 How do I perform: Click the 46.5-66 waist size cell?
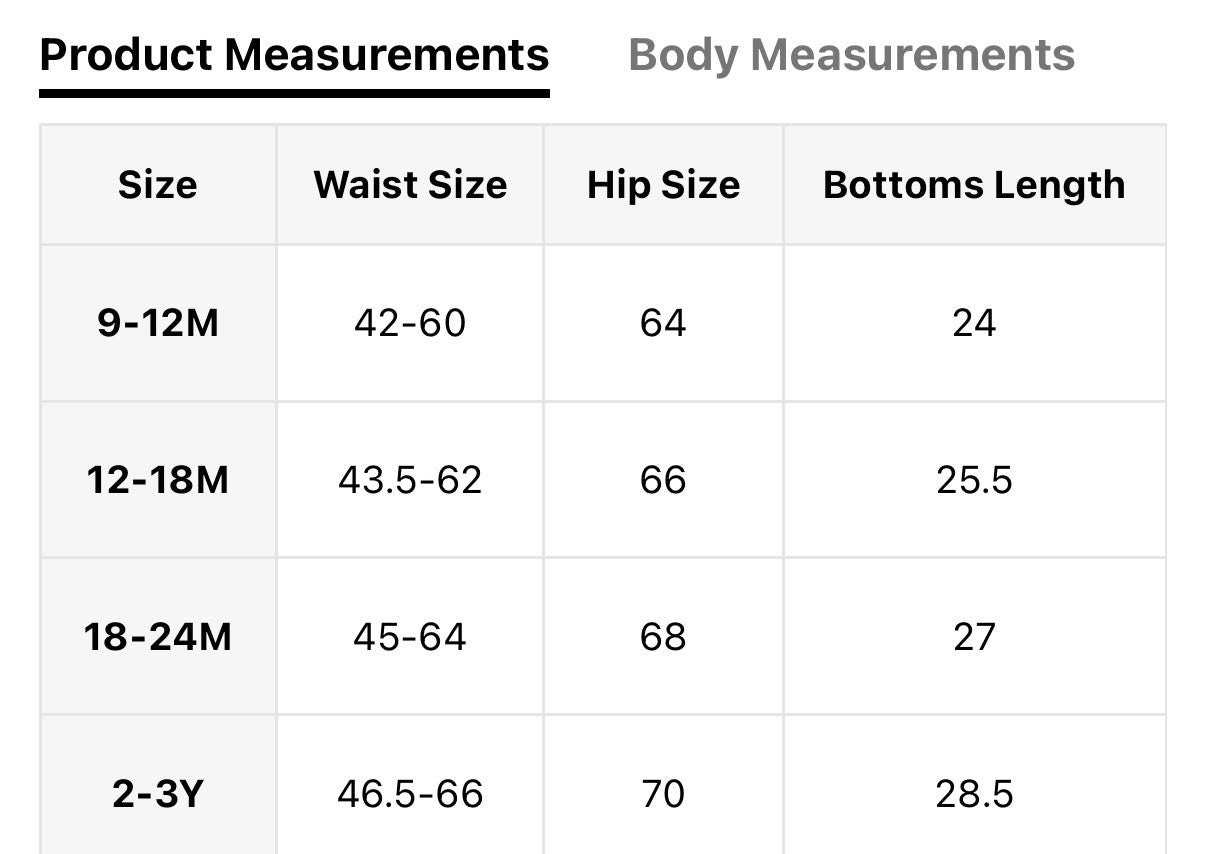tap(410, 794)
